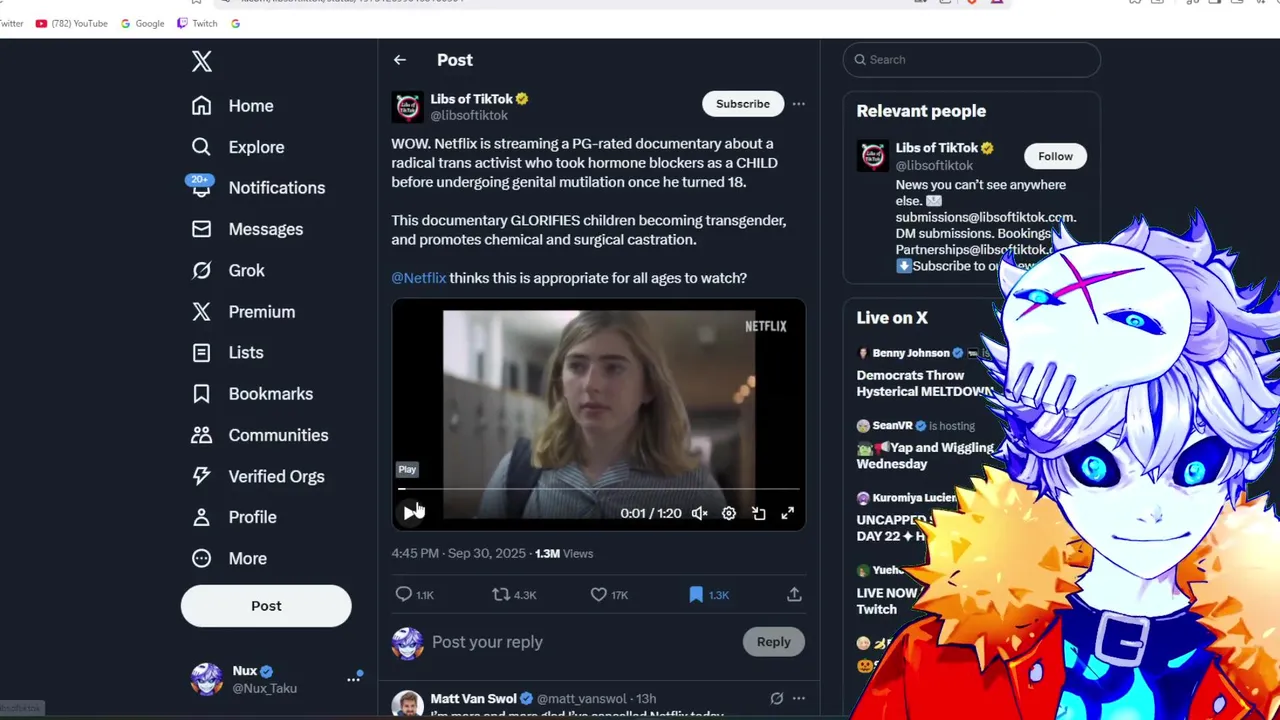The width and height of the screenshot is (1280, 720).
Task: Click the @Netflix mention link
Action: (x=419, y=278)
